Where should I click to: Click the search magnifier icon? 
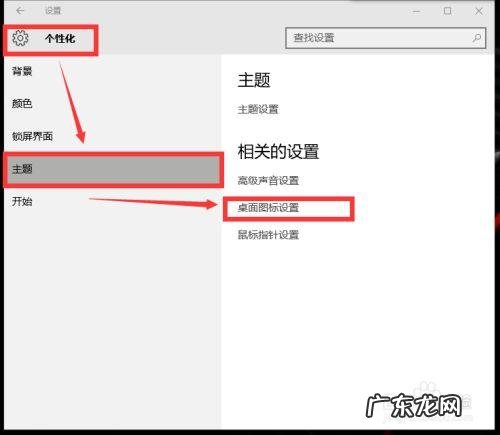[477, 38]
